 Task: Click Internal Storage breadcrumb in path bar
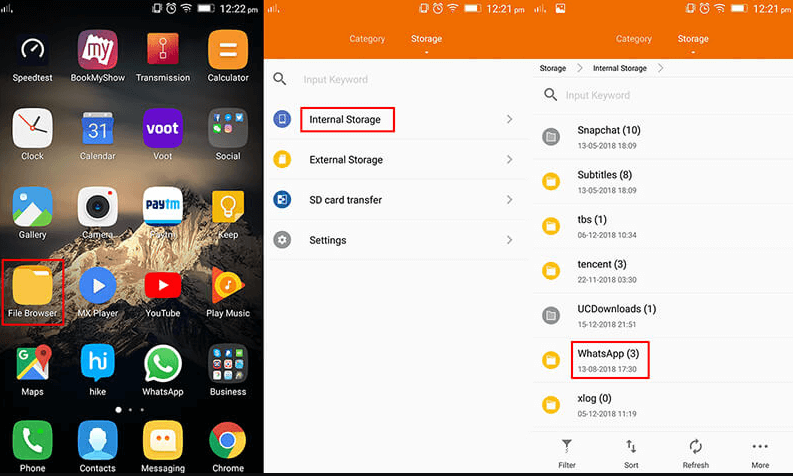[620, 68]
